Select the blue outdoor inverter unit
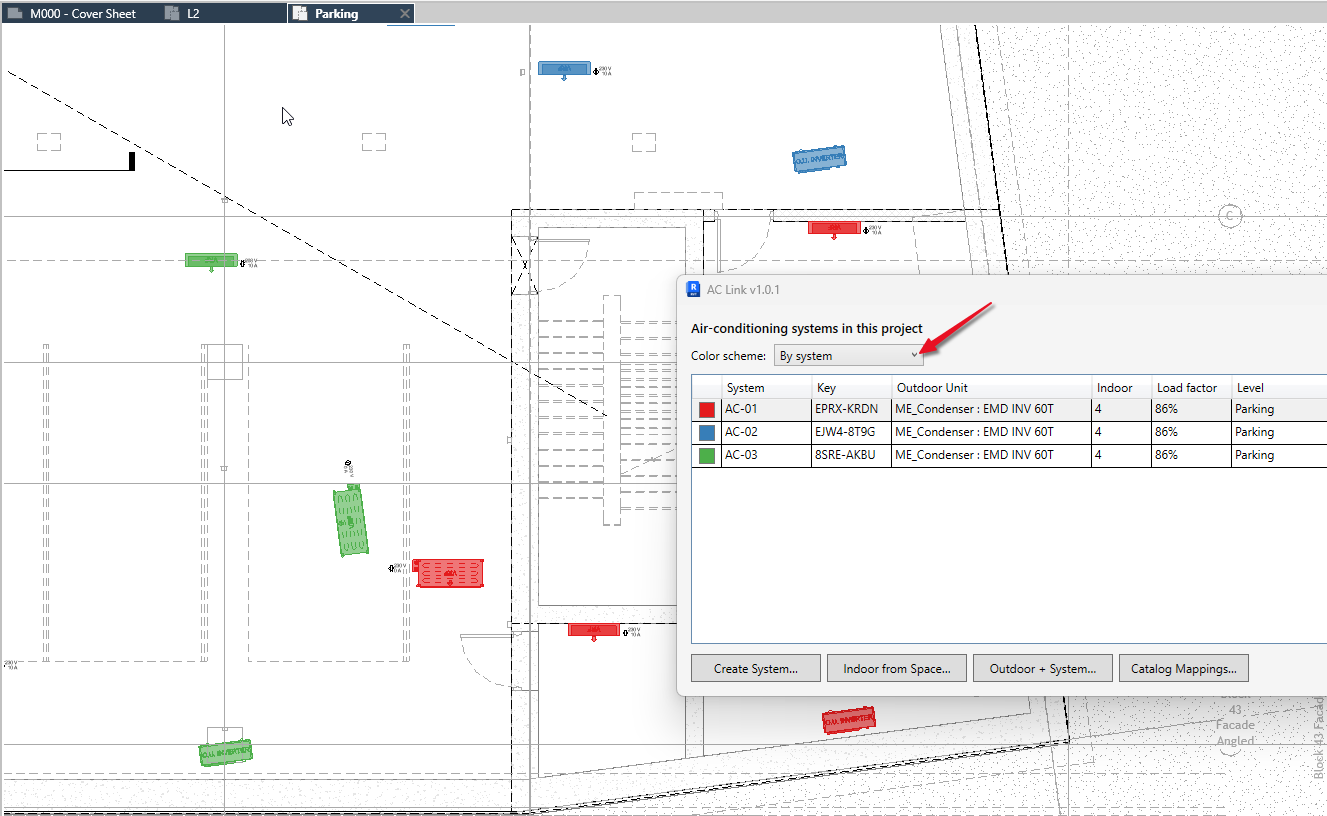Image resolution: width=1327 pixels, height=816 pixels. pos(820,159)
